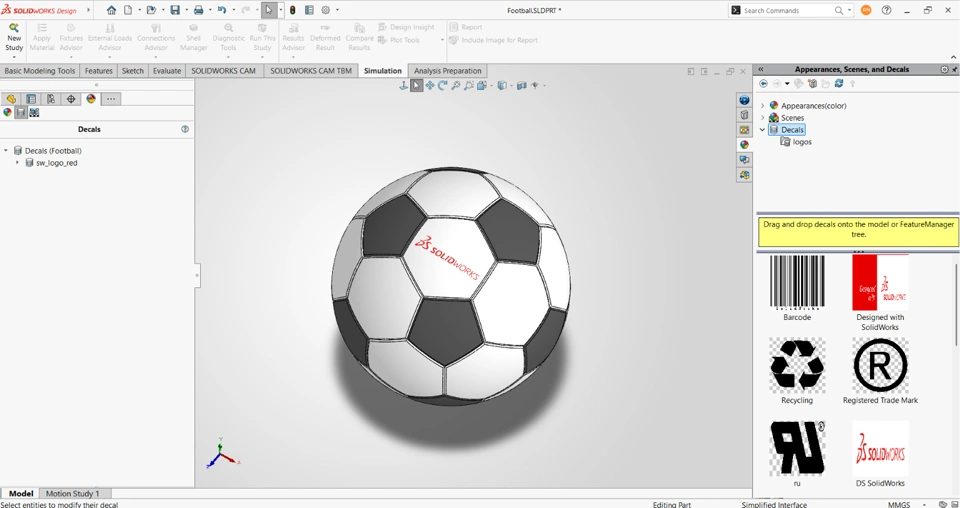
Task: Click the overflow ellipsis tab in the manager pane
Action: pos(111,99)
